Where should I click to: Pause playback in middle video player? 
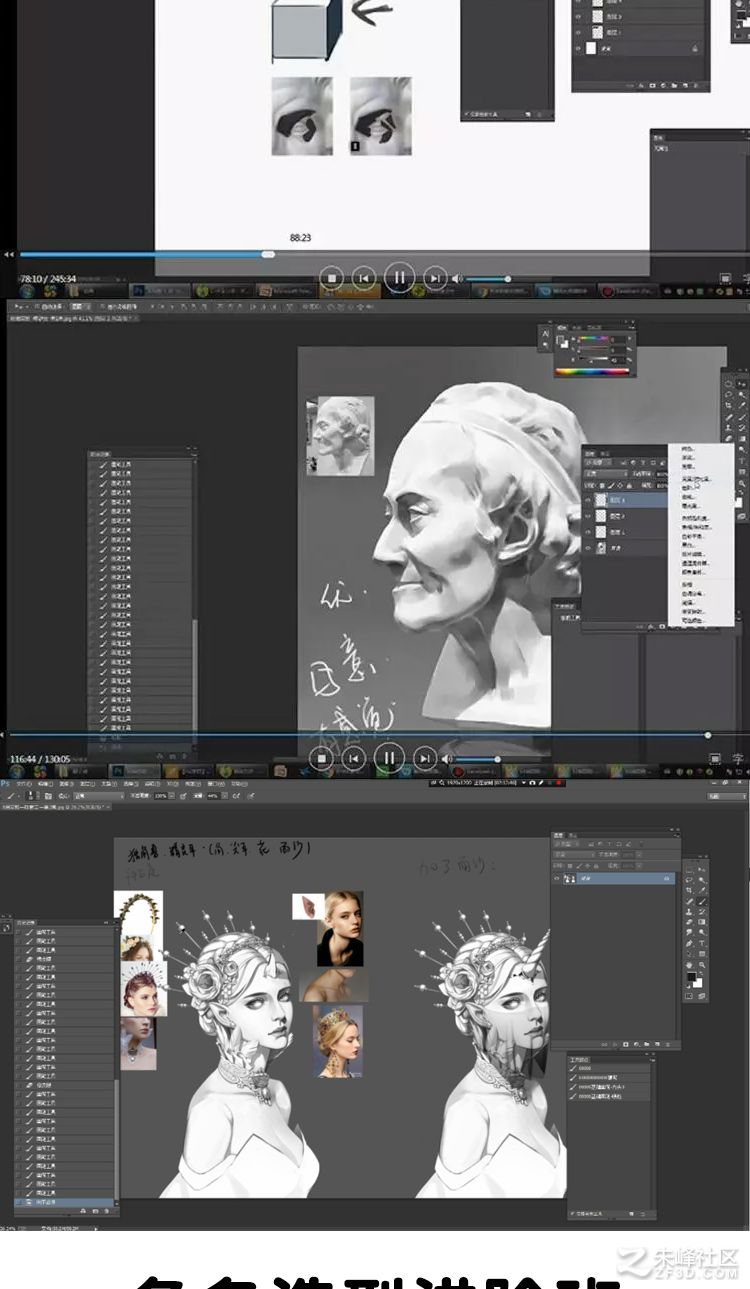point(389,758)
